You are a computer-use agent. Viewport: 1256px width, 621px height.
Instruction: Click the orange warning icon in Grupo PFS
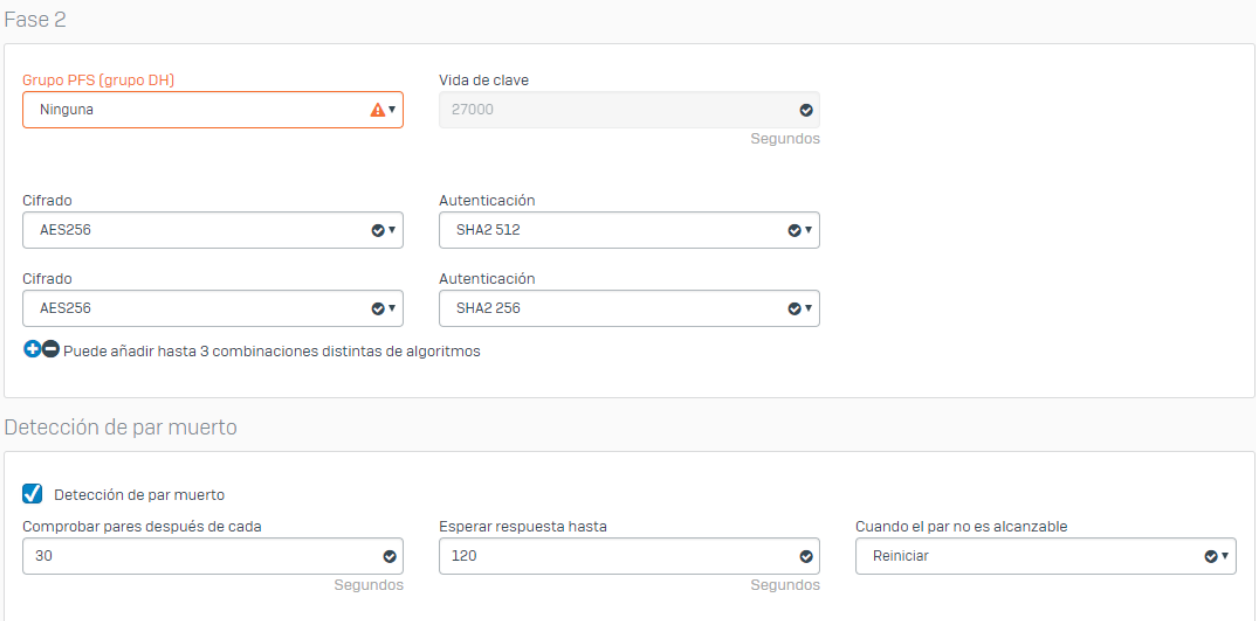(x=377, y=110)
